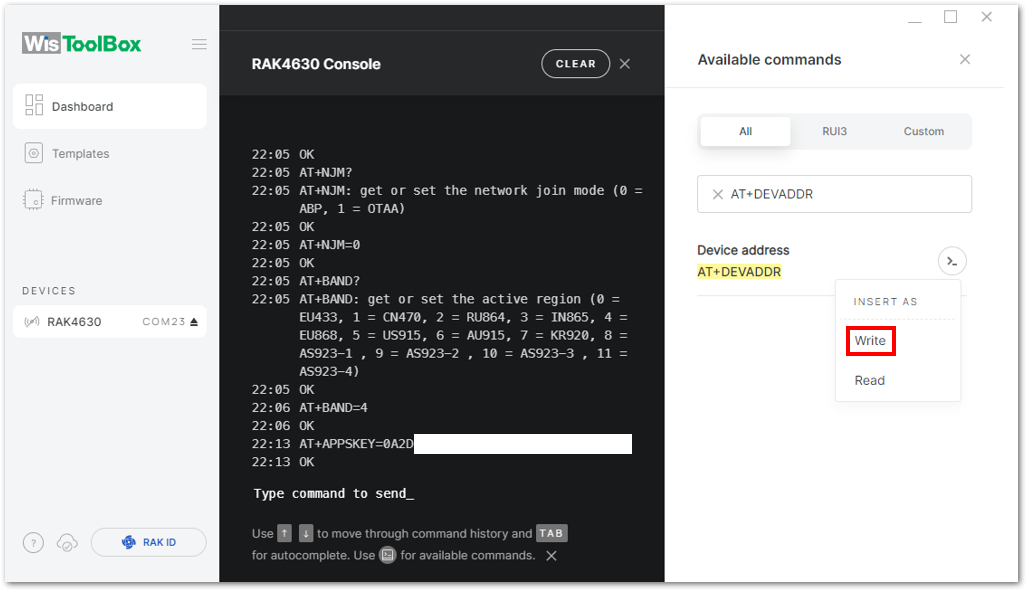The image size is (1027, 591).
Task: Clear the AT+DEVADDR search text
Action: (x=717, y=194)
